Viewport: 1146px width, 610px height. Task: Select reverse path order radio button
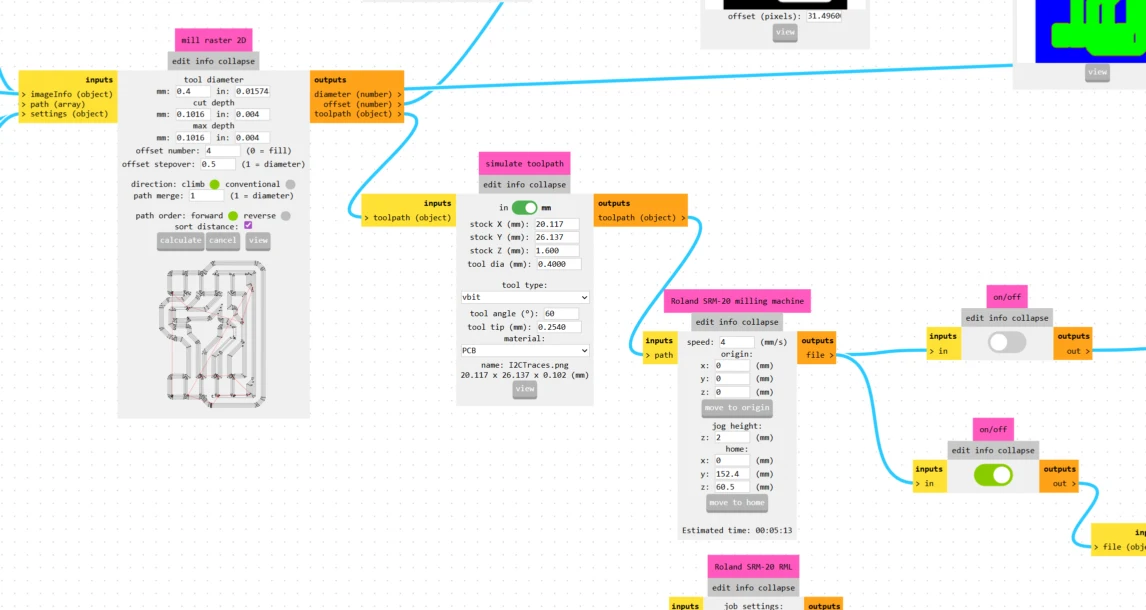point(286,216)
